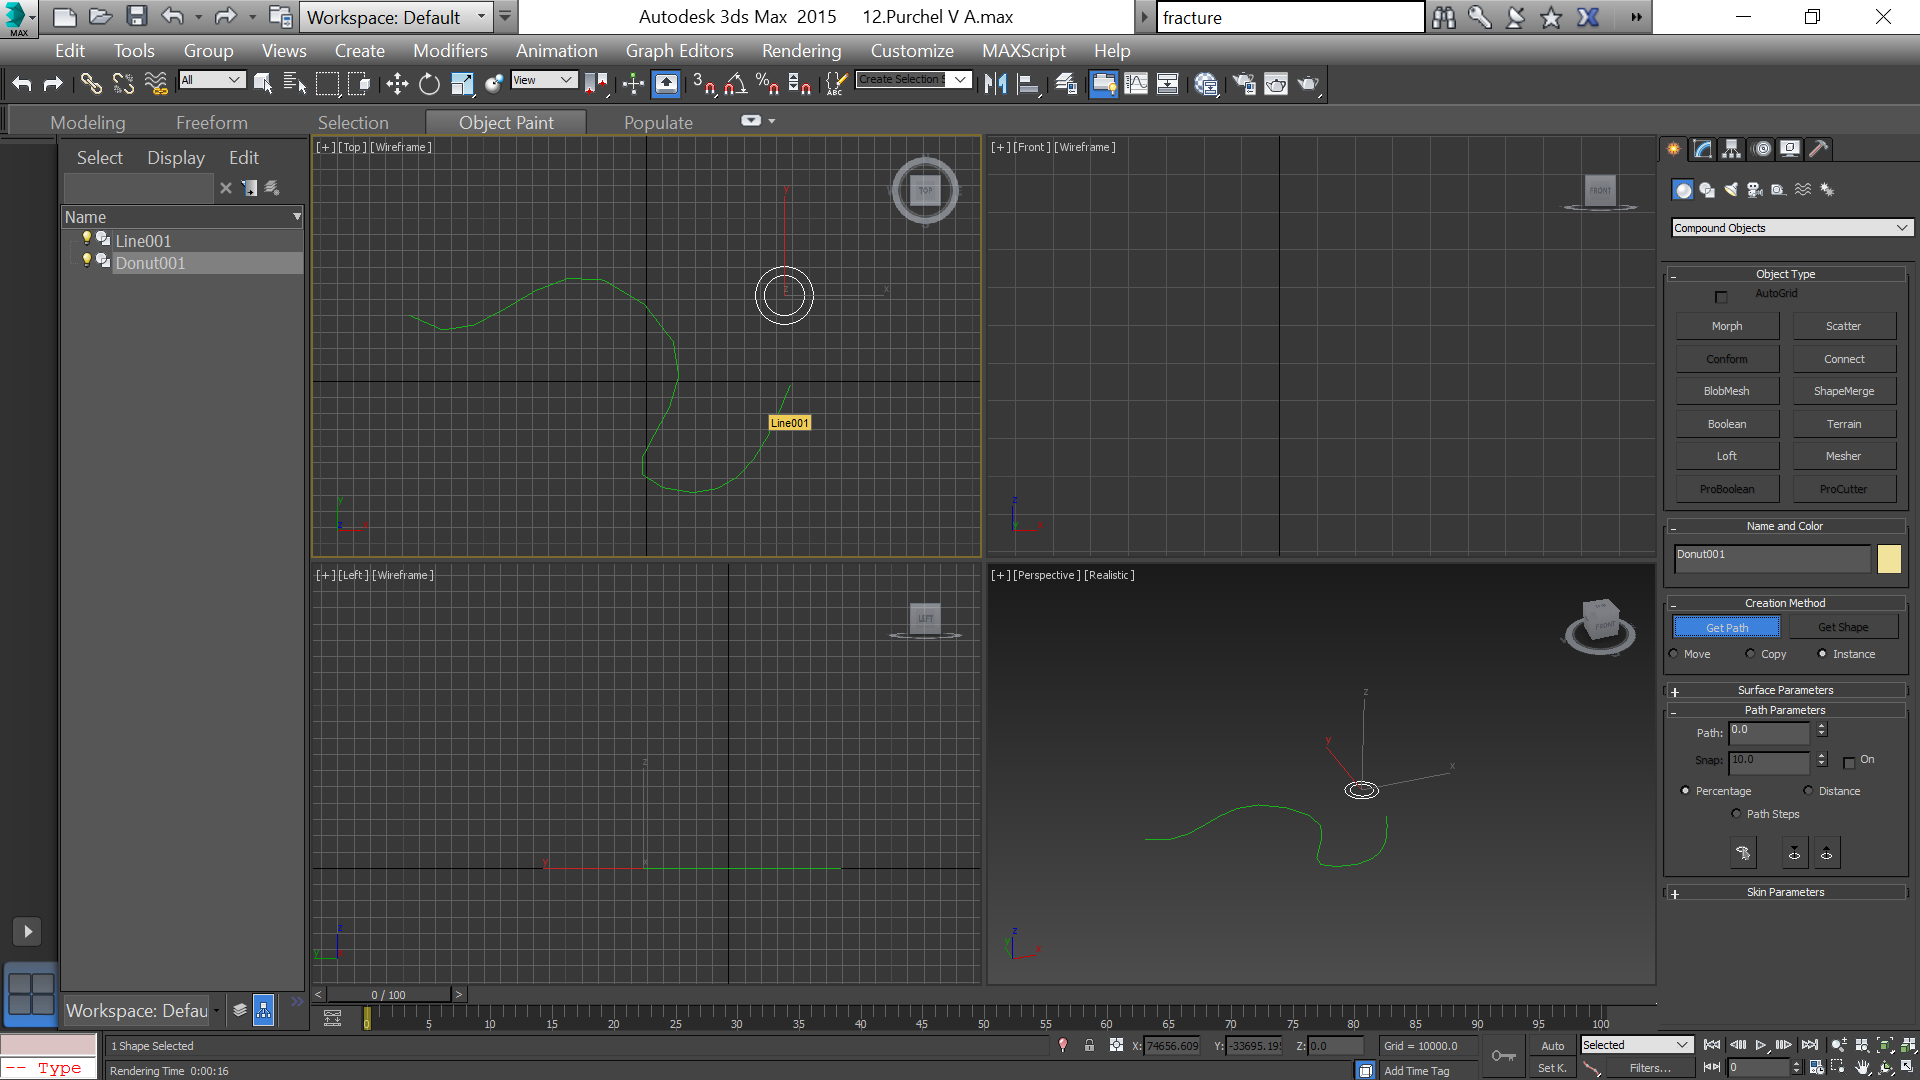Click the final teapot Render Production icon
The height and width of the screenshot is (1080, 1920).
tap(1308, 84)
